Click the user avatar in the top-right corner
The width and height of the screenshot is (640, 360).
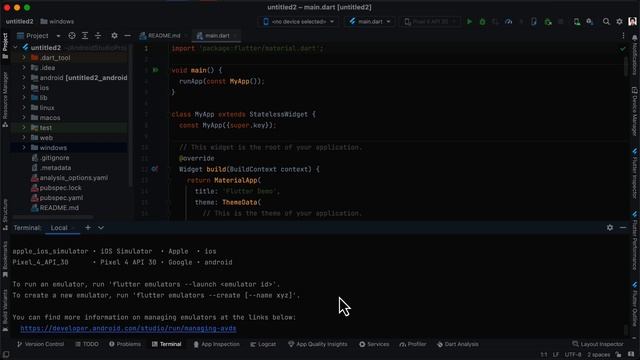point(632,21)
